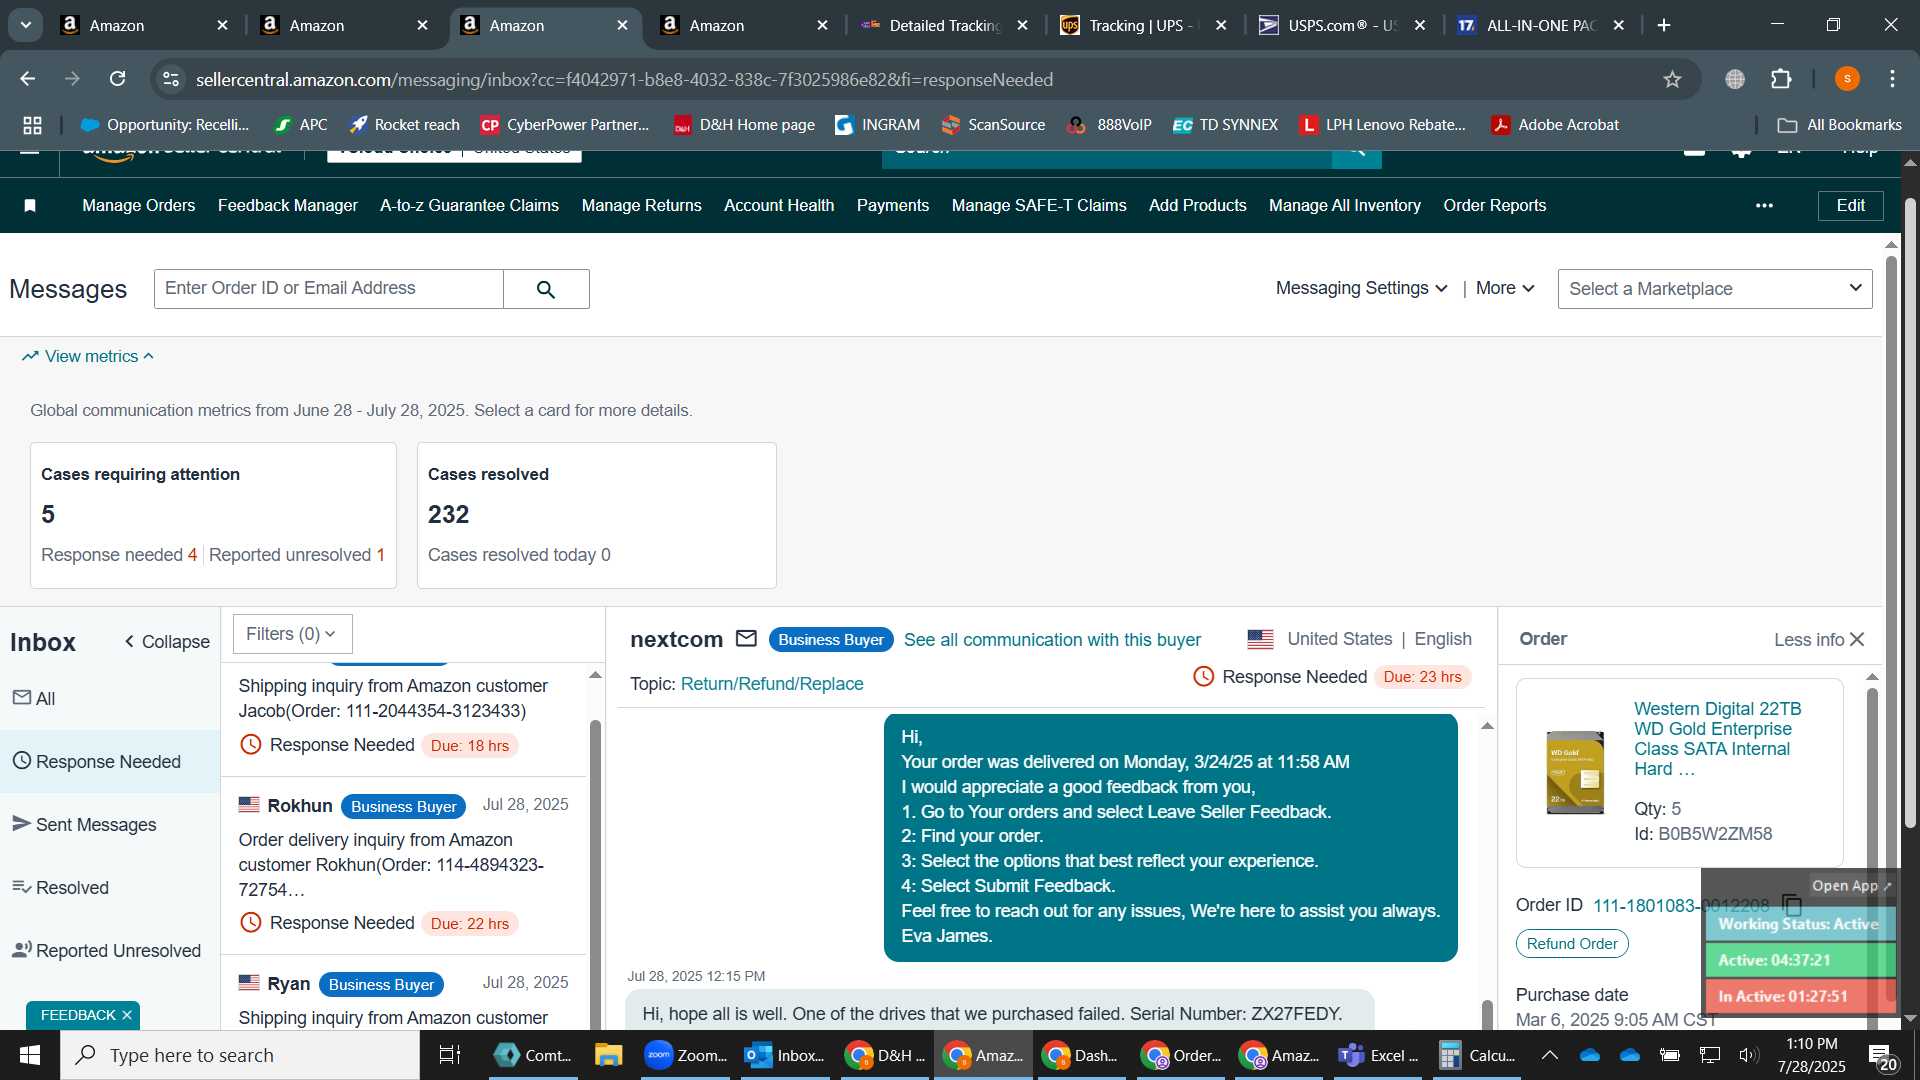The height and width of the screenshot is (1080, 1920).
Task: Open the All Bookmarks folder
Action: 1839,125
